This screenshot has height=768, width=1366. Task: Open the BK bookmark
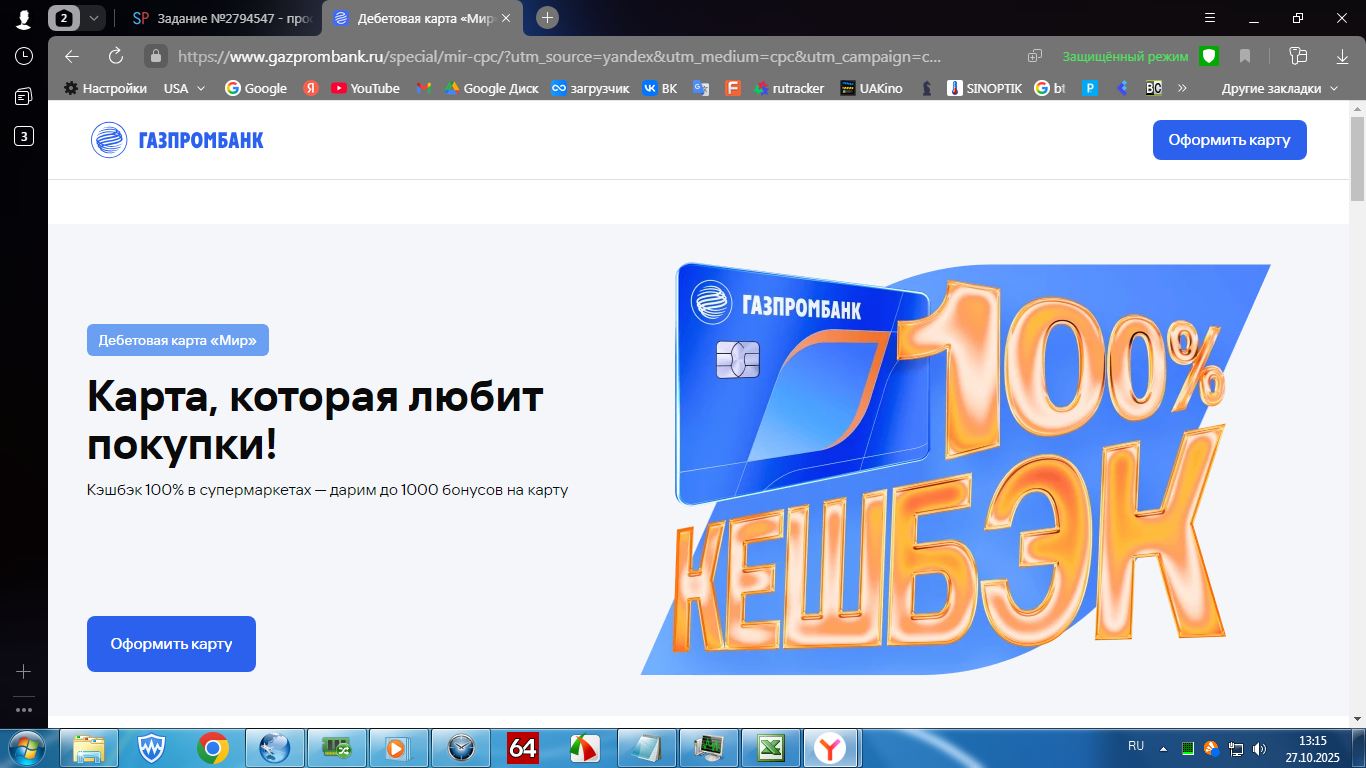pyautogui.click(x=660, y=88)
